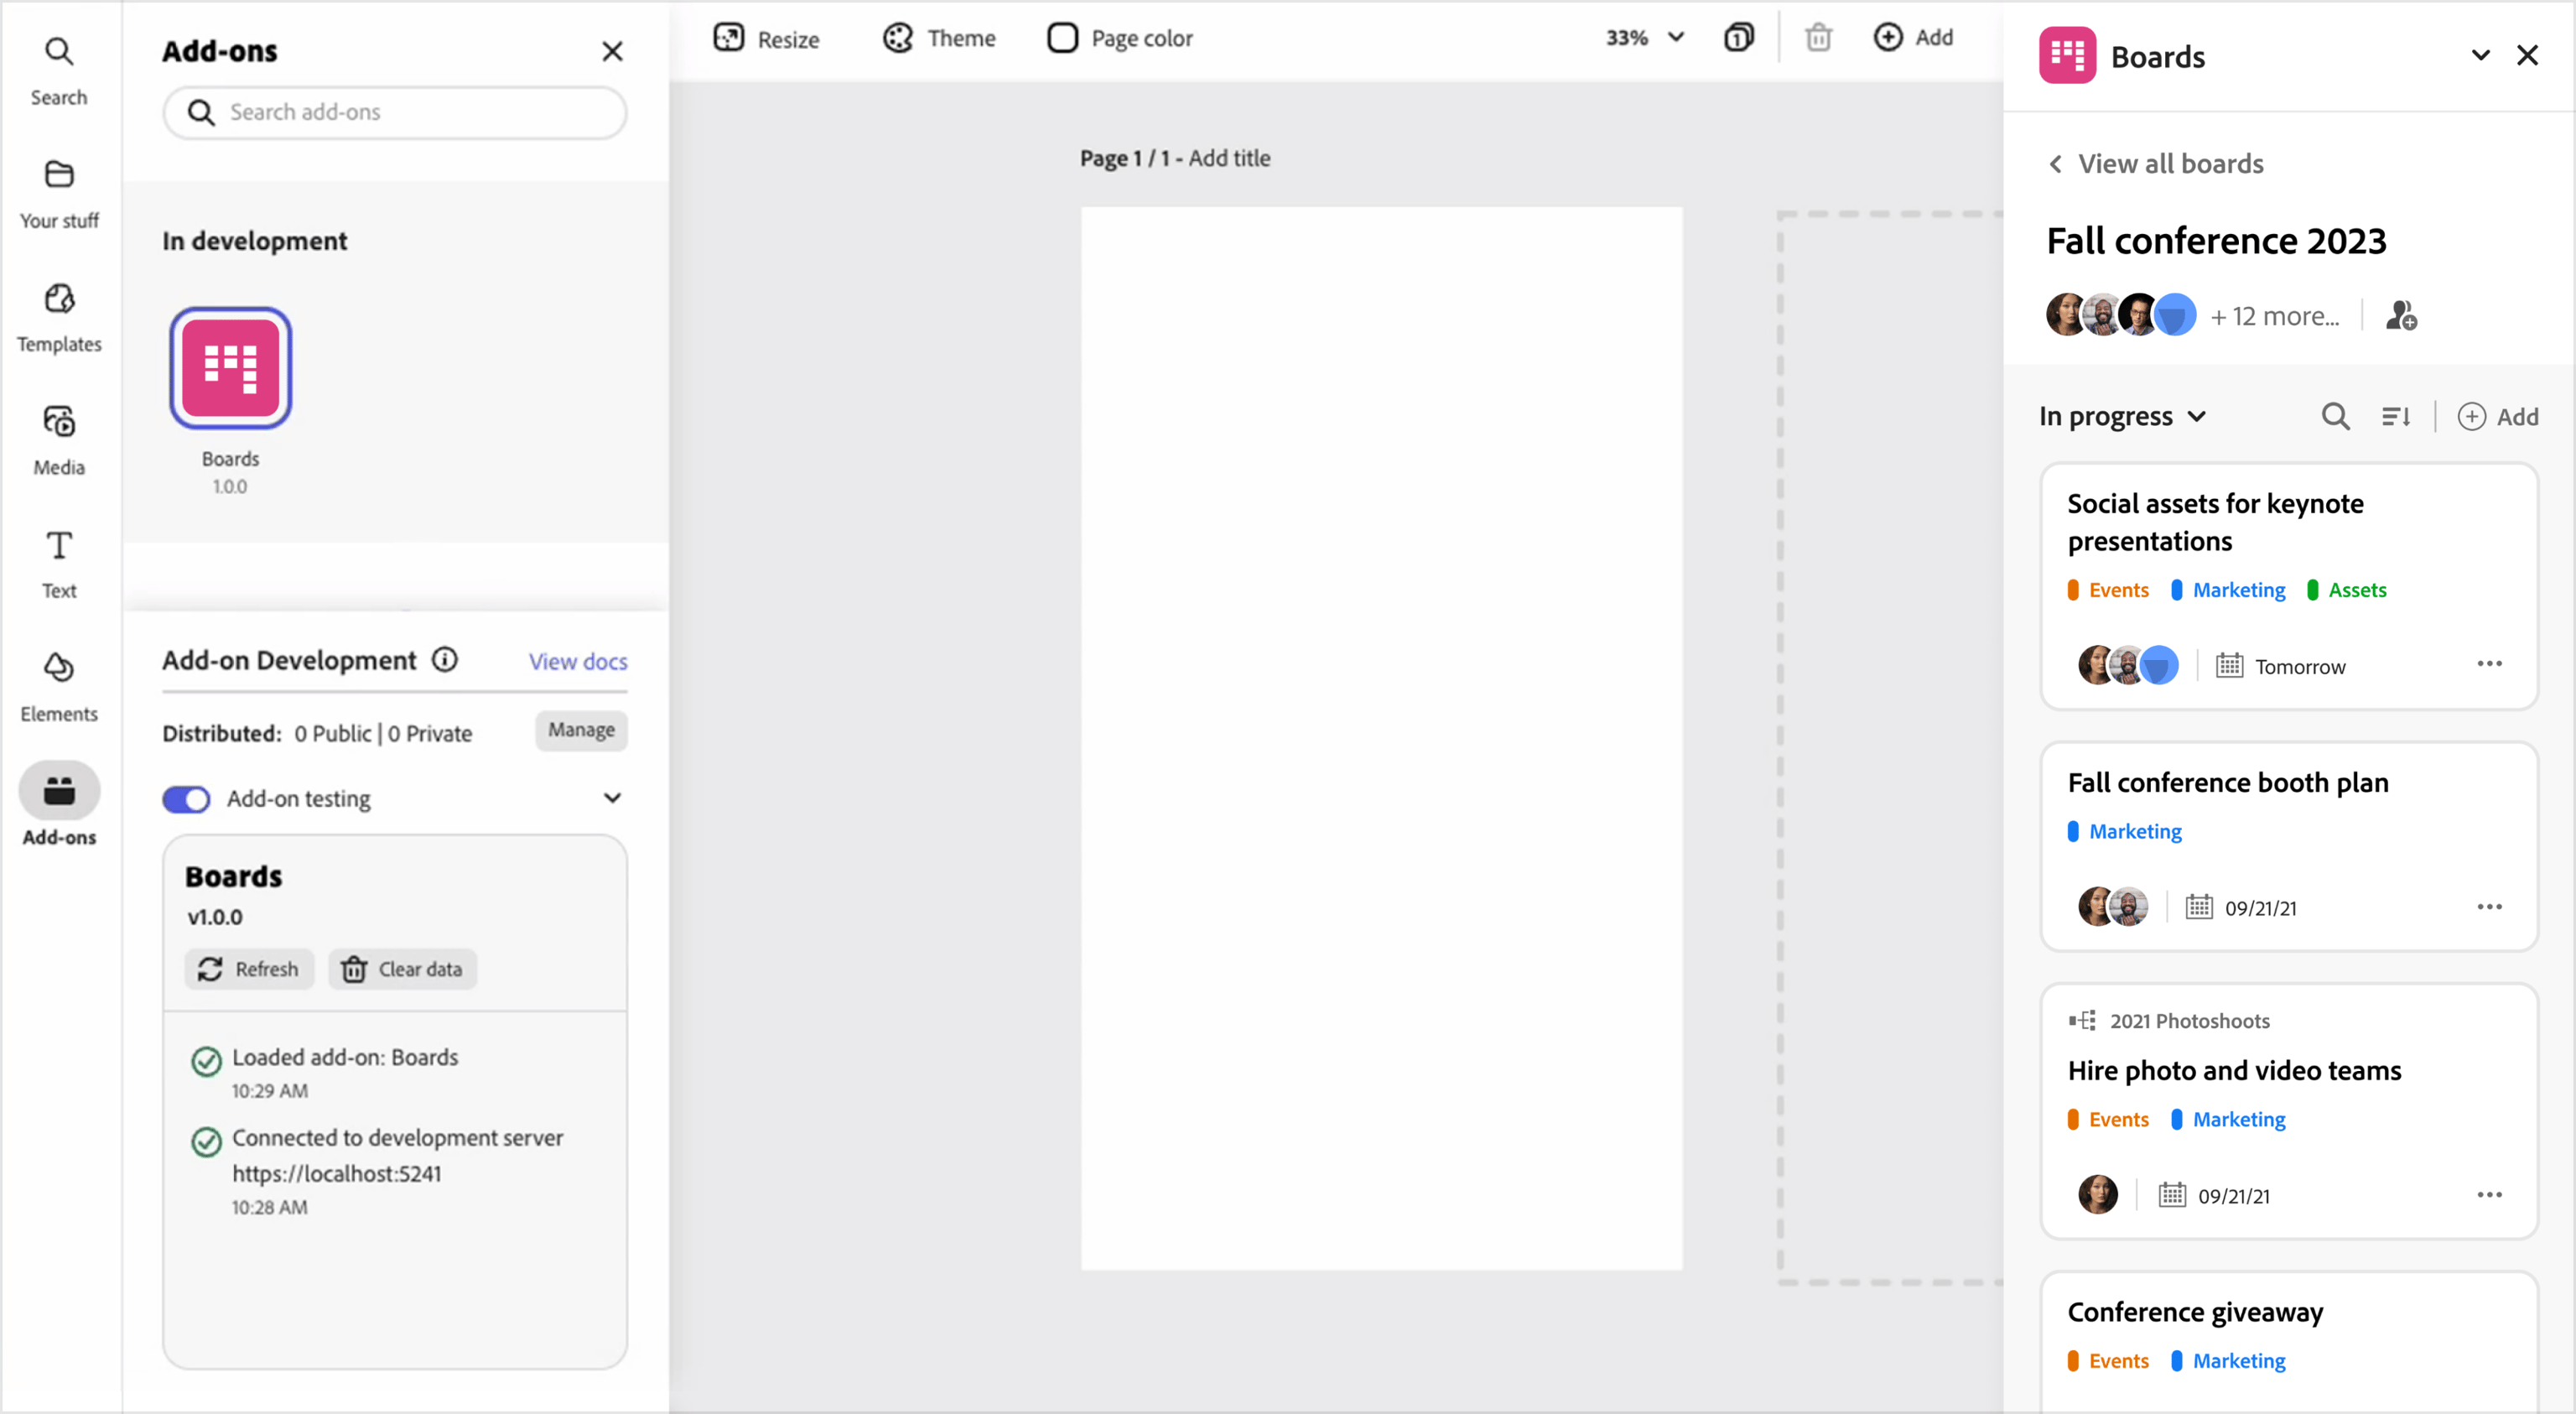The width and height of the screenshot is (2576, 1414).
Task: Click the sort cards icon
Action: [2396, 416]
